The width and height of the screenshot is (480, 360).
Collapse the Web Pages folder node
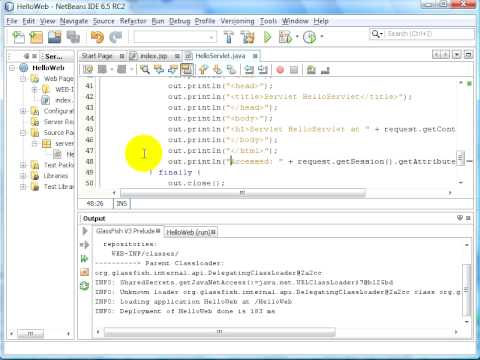[x=23, y=79]
